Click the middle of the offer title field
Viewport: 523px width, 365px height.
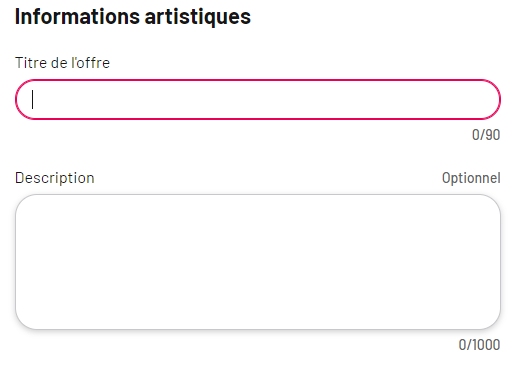[x=258, y=99]
